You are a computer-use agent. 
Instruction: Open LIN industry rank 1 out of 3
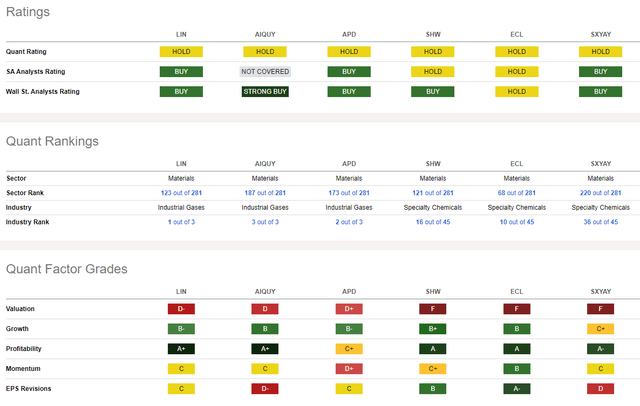(181, 222)
